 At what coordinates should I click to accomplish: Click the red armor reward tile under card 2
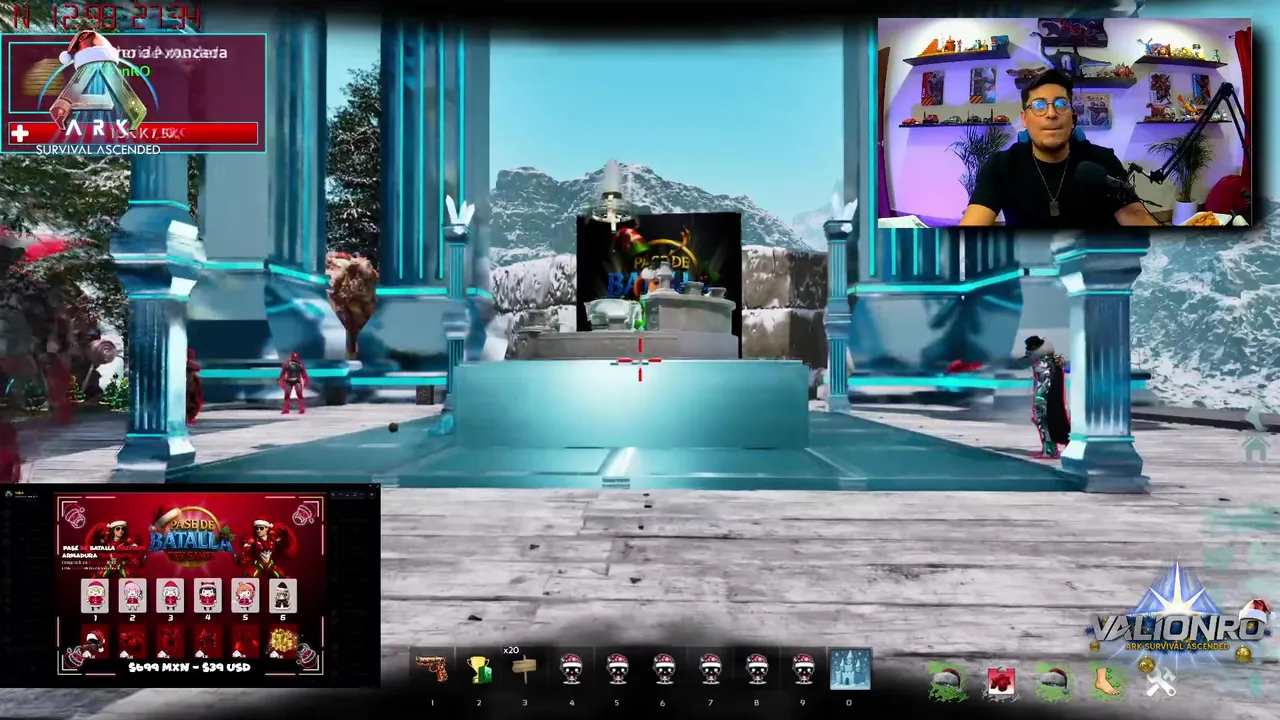pyautogui.click(x=132, y=641)
